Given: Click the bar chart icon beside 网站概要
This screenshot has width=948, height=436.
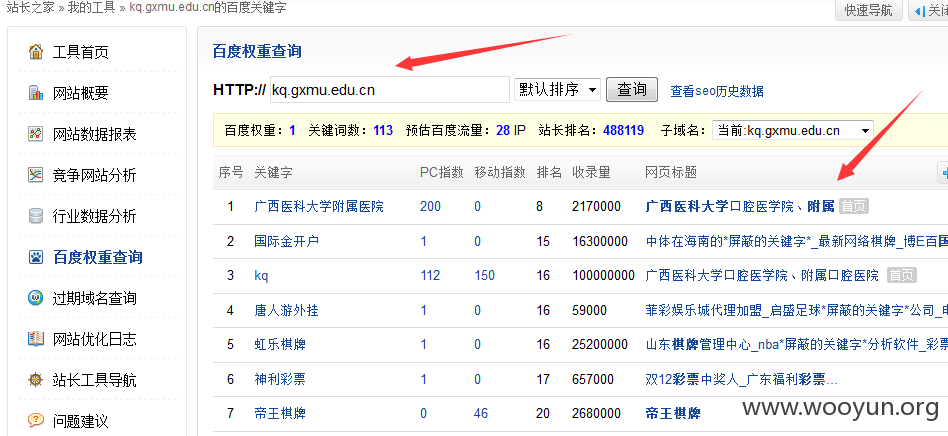Looking at the screenshot, I should pyautogui.click(x=36, y=93).
